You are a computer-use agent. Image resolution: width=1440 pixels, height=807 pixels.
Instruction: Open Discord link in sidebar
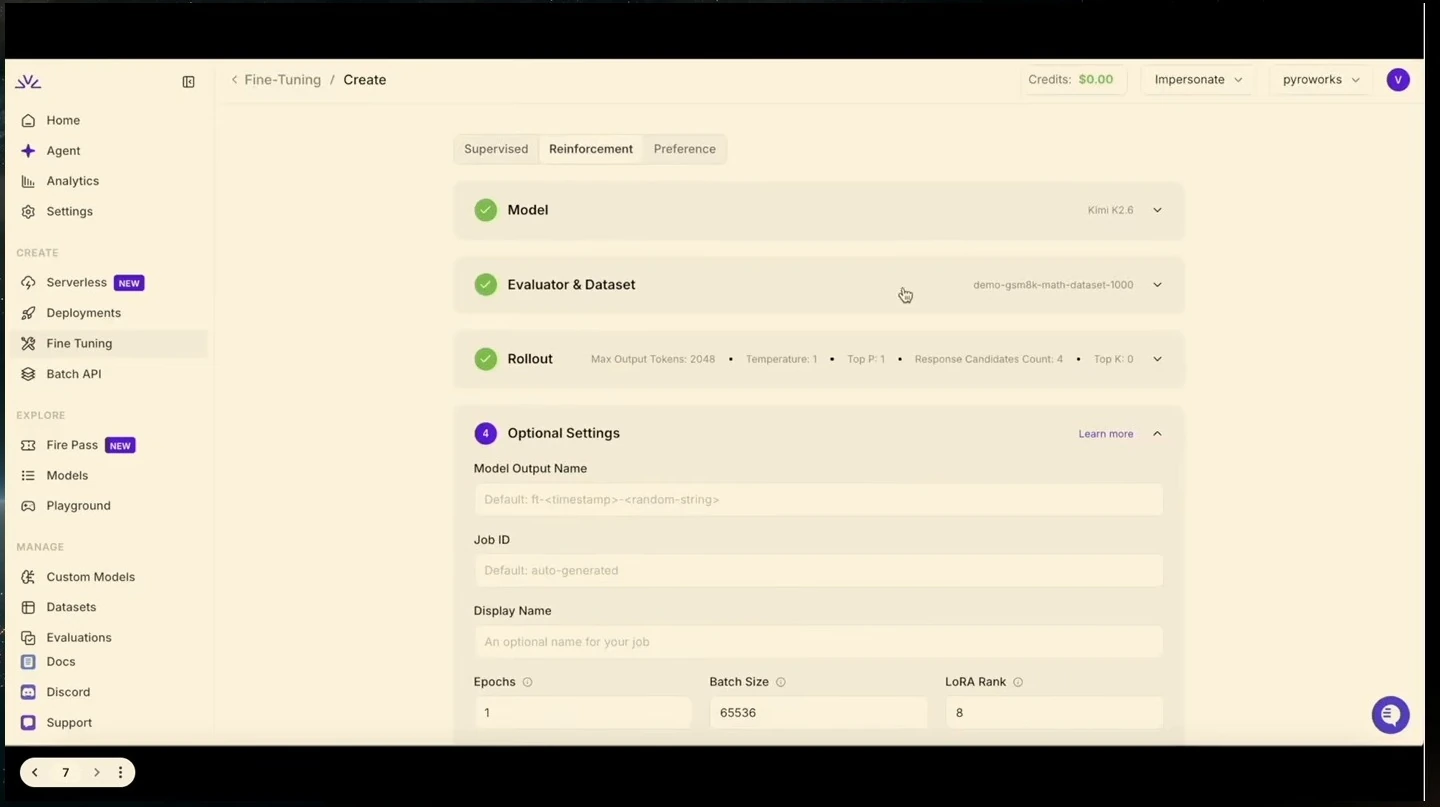[x=68, y=692]
